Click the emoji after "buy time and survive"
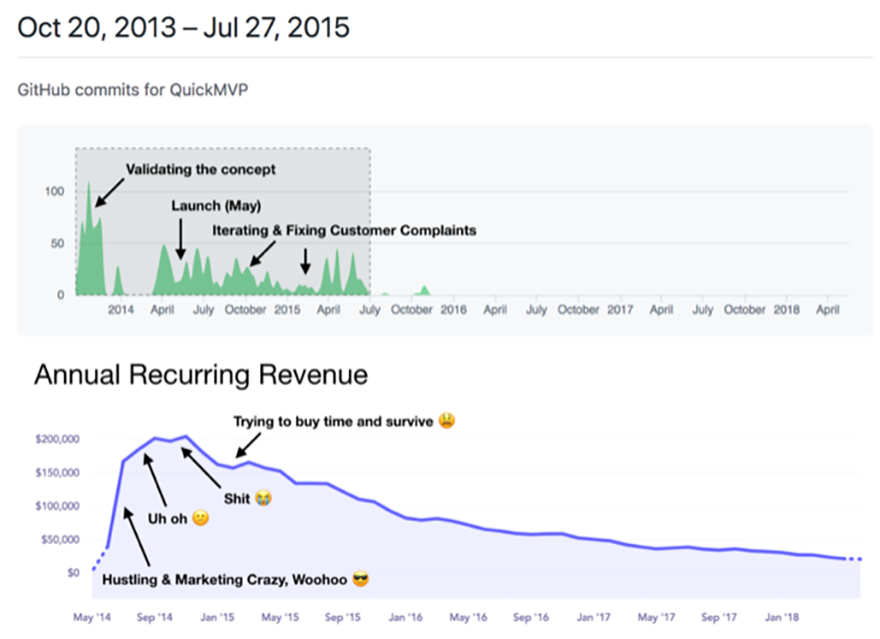This screenshot has height=639, width=880. pyautogui.click(x=446, y=422)
